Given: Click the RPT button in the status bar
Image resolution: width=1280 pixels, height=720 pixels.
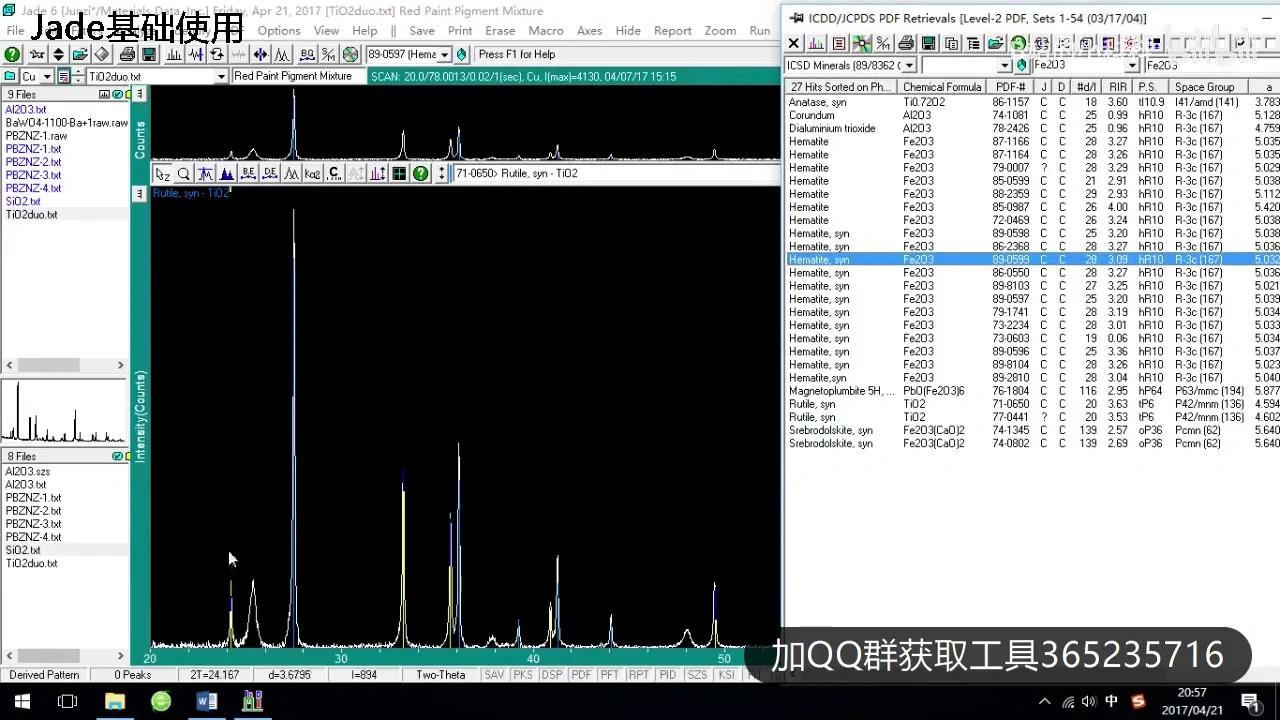Looking at the screenshot, I should [637, 674].
